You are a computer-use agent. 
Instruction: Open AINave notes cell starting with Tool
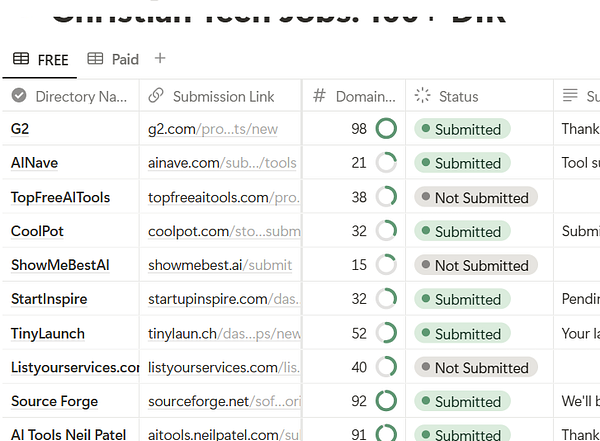point(577,163)
